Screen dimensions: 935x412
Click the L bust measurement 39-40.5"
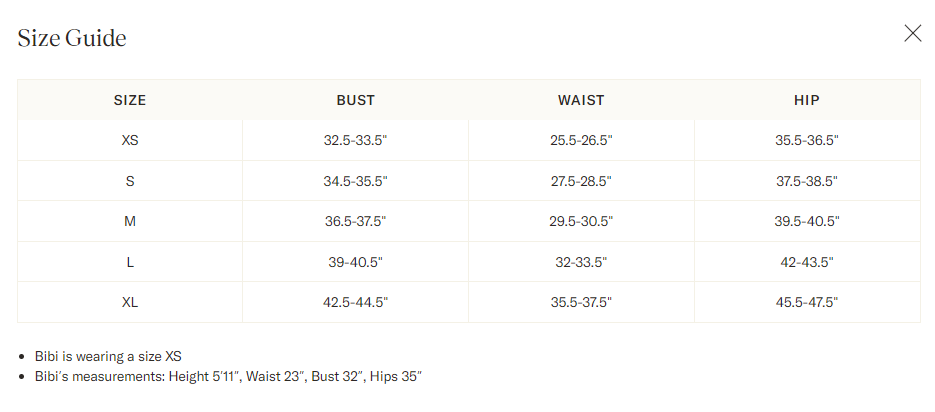355,262
